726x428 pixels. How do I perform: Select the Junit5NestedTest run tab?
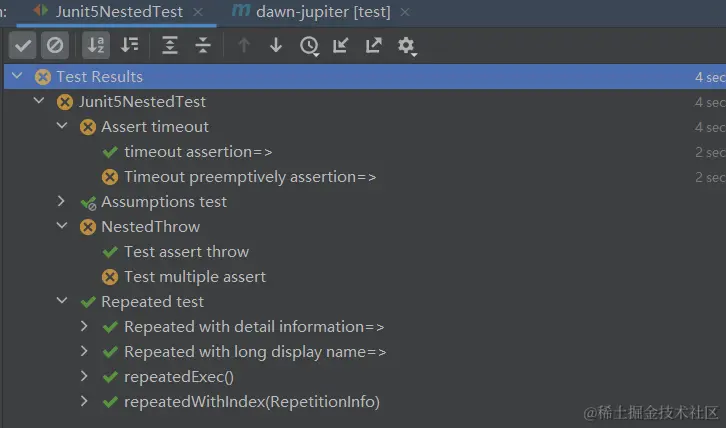pyautogui.click(x=117, y=11)
